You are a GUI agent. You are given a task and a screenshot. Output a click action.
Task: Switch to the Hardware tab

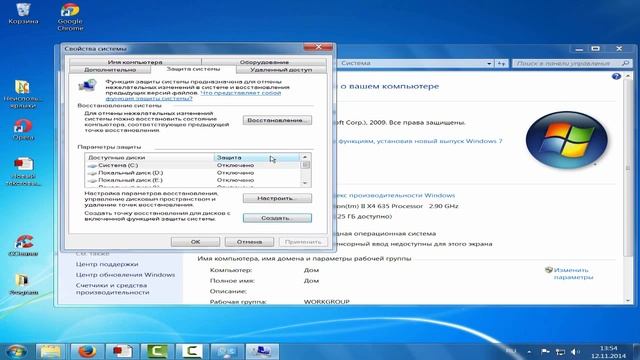pos(264,62)
